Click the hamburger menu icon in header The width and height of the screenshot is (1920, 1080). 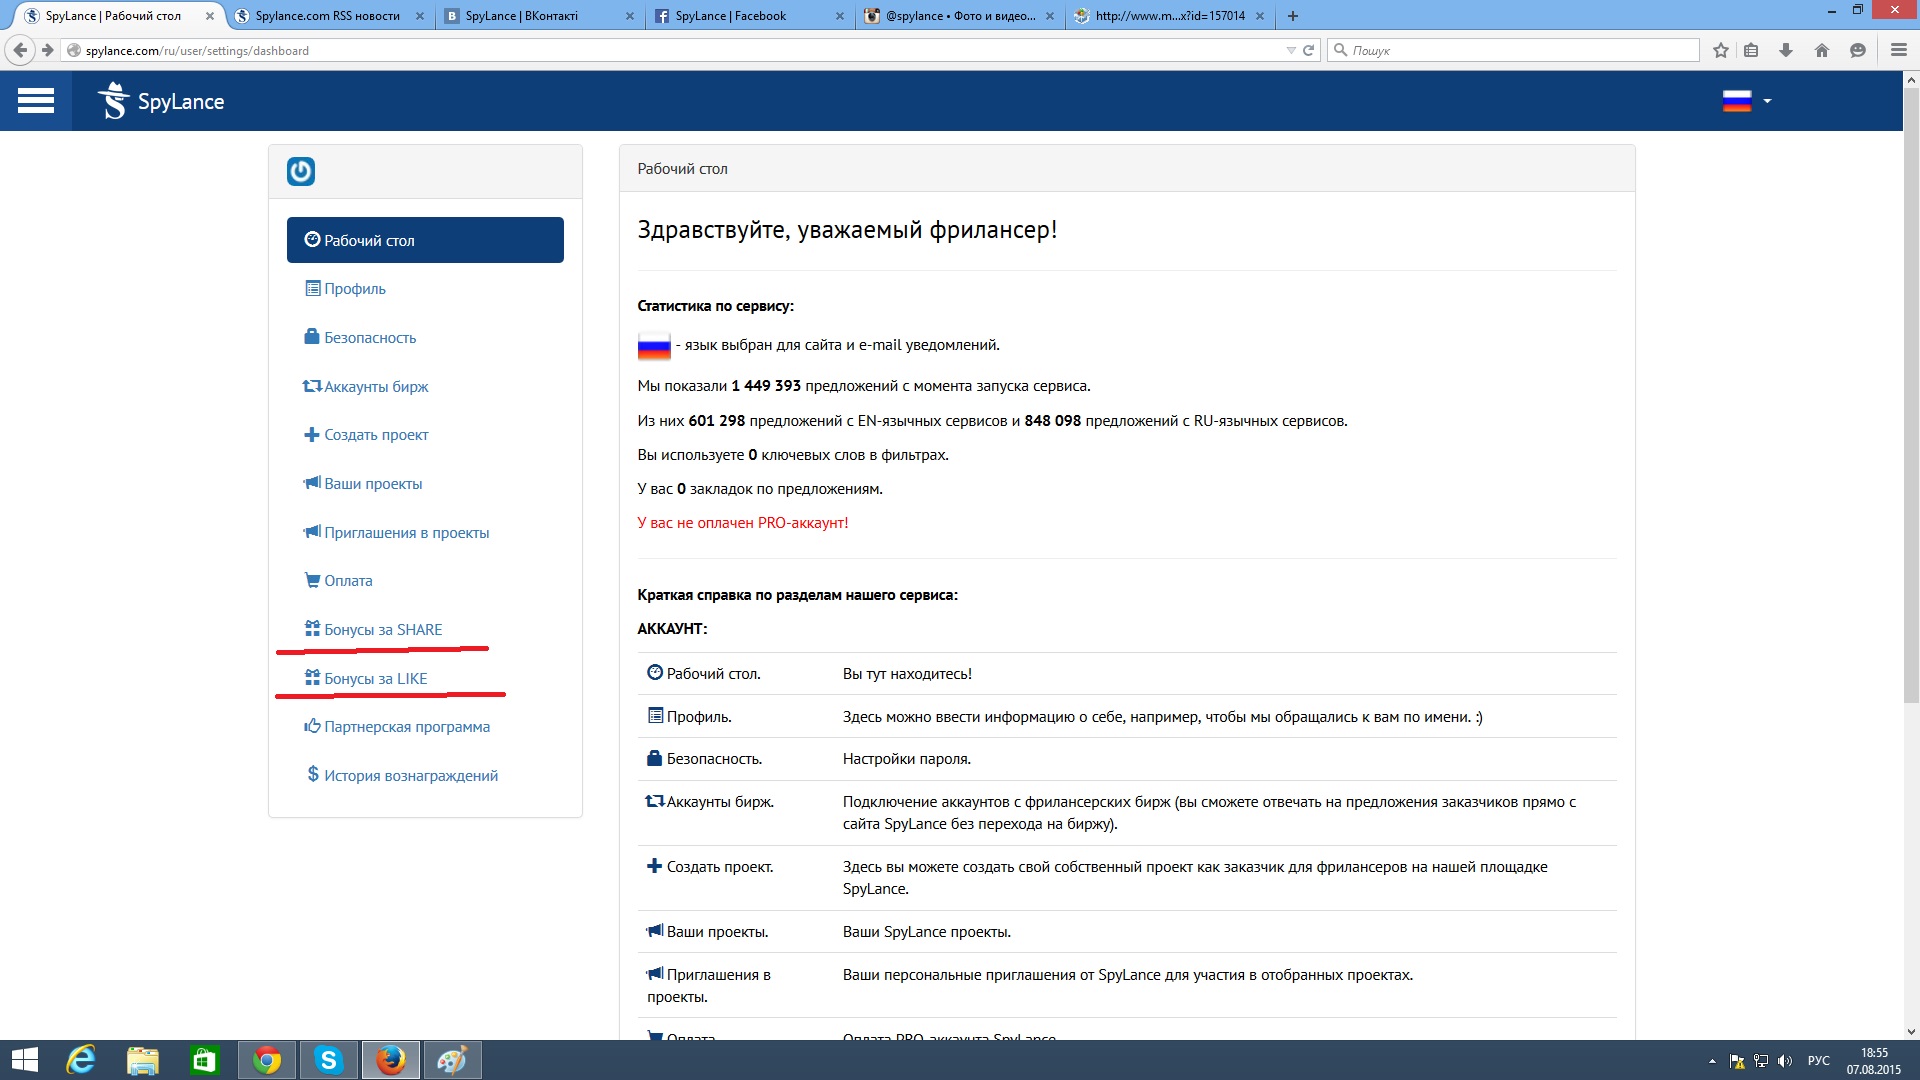(36, 101)
